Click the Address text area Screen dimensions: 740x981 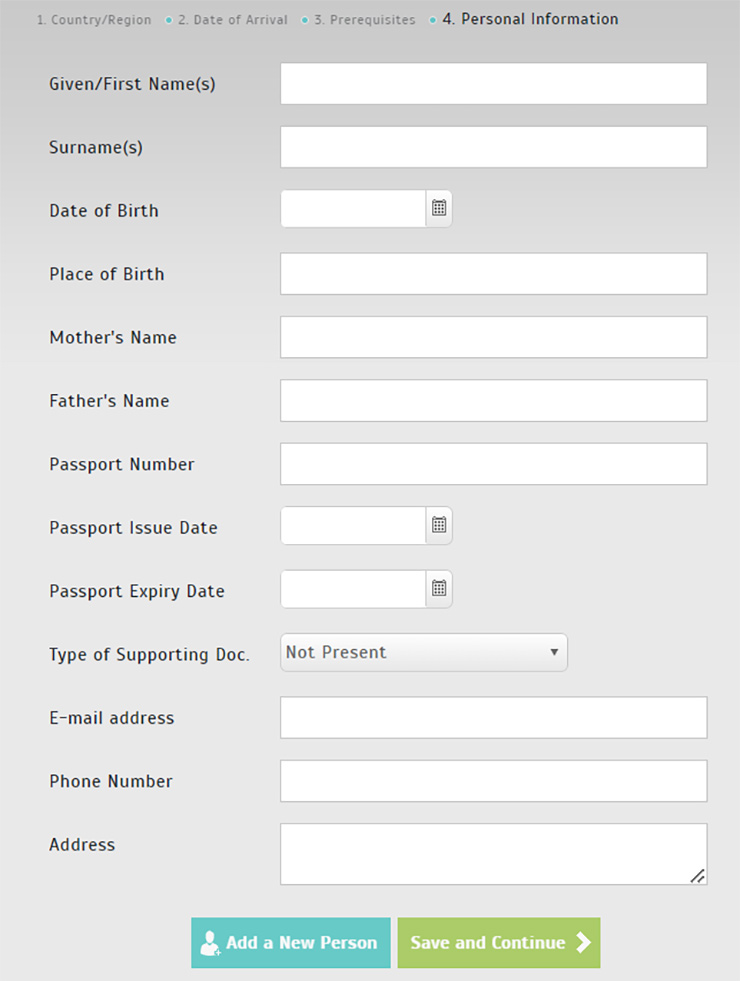pyautogui.click(x=494, y=854)
